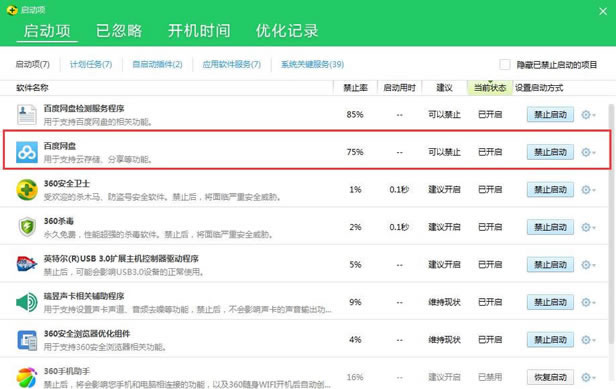
Task: Click the 360安全浏览器优化组件 icon
Action: (27, 340)
